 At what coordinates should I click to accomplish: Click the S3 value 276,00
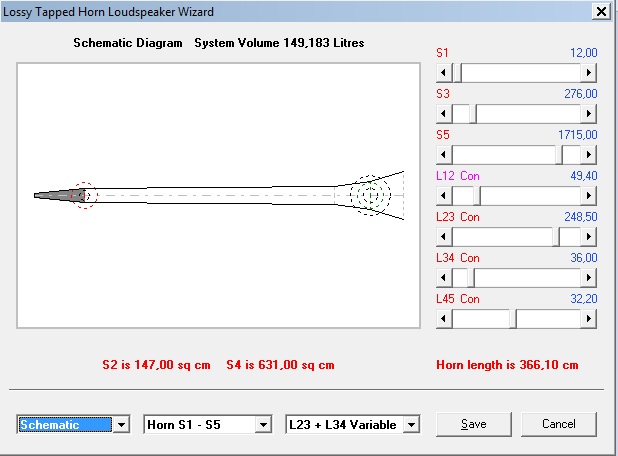[581, 94]
